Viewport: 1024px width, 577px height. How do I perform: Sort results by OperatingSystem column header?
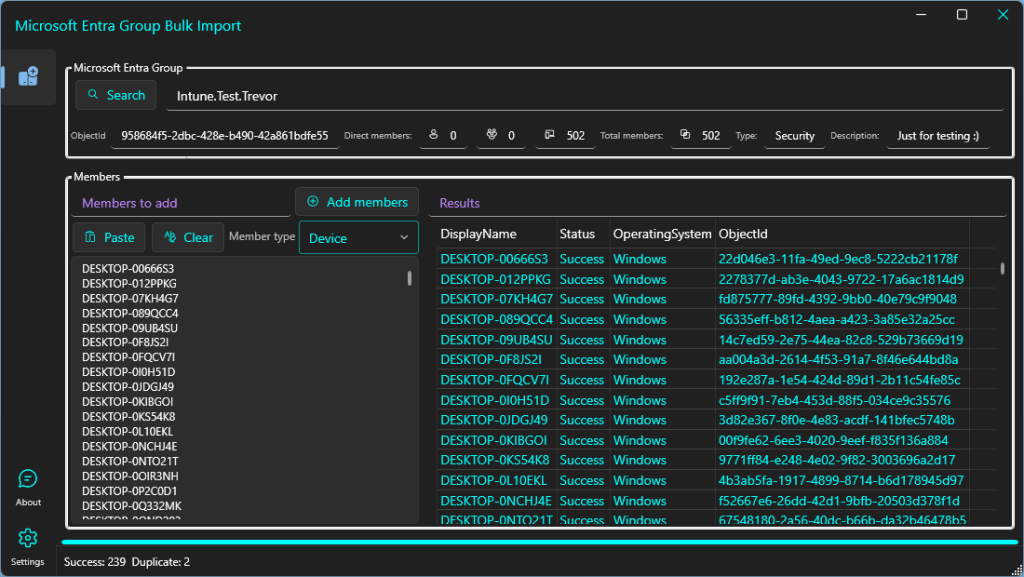(661, 234)
